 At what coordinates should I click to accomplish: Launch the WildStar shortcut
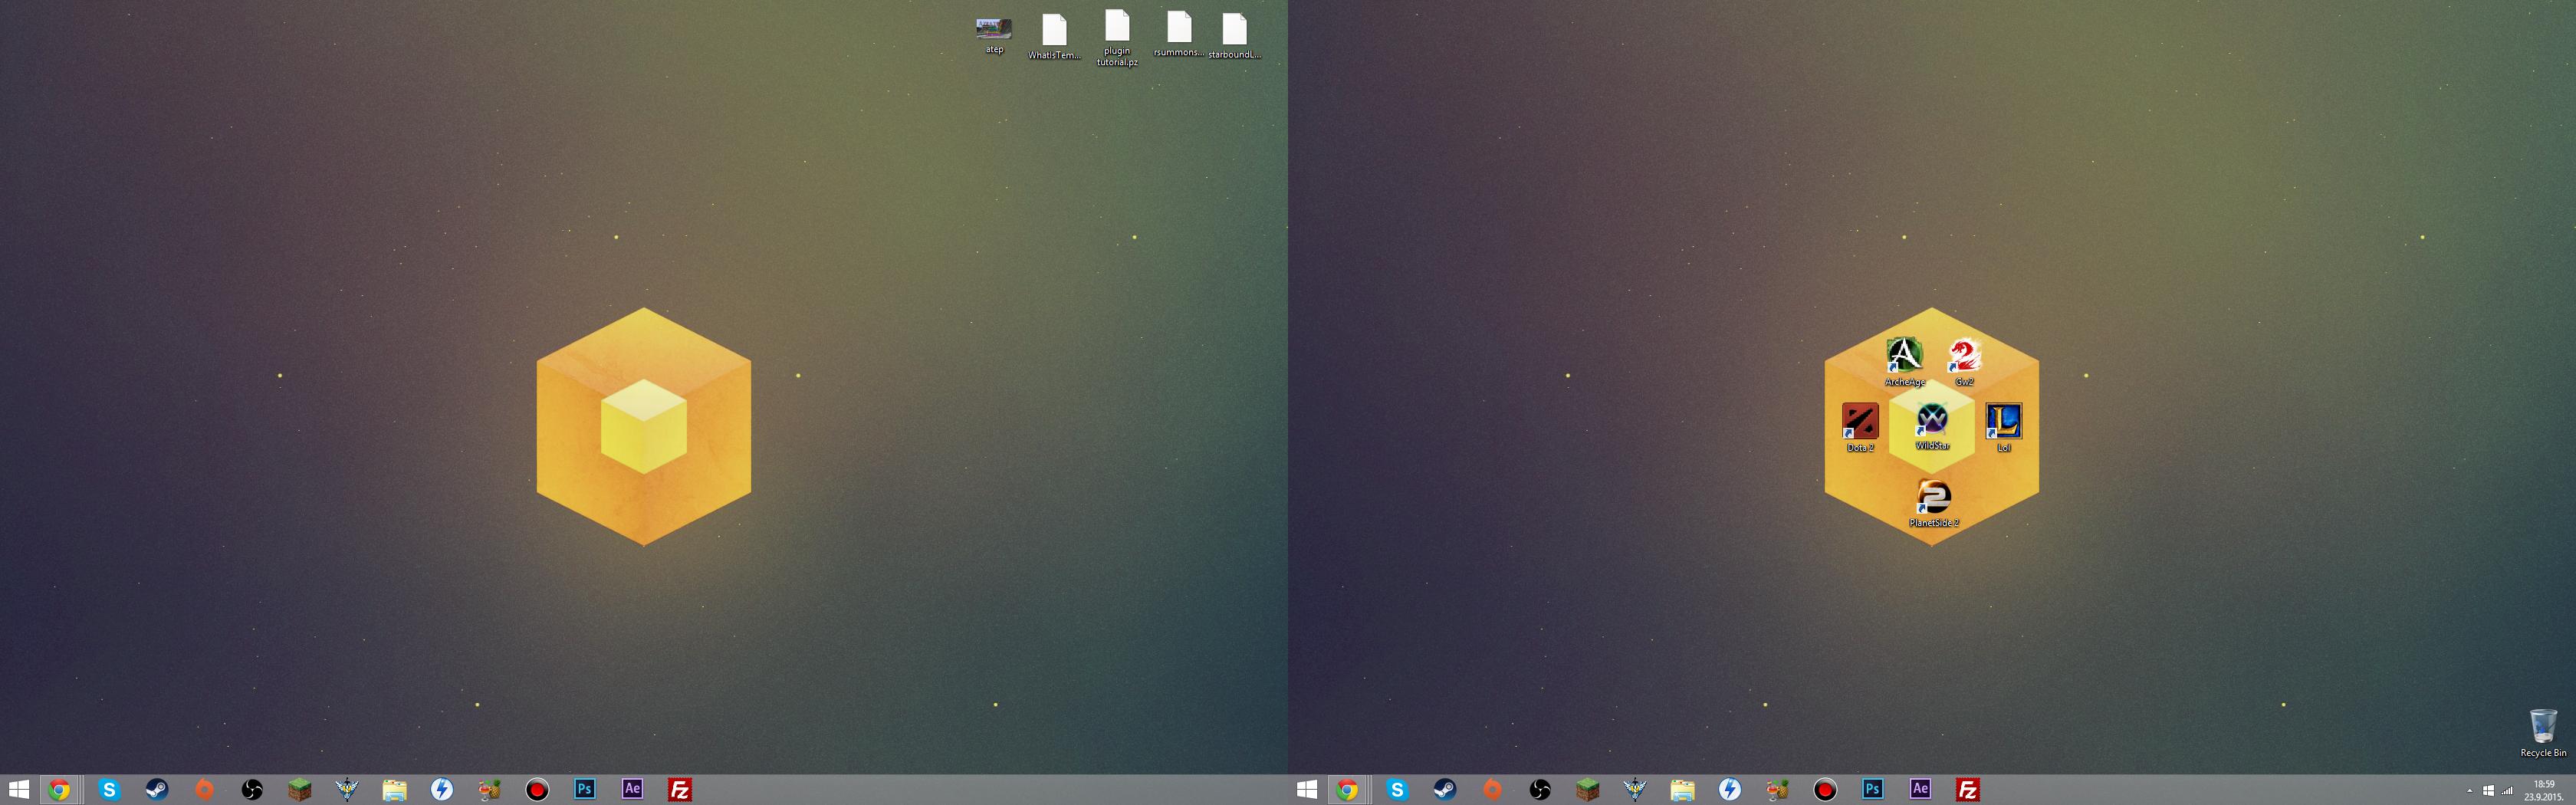coord(1932,421)
